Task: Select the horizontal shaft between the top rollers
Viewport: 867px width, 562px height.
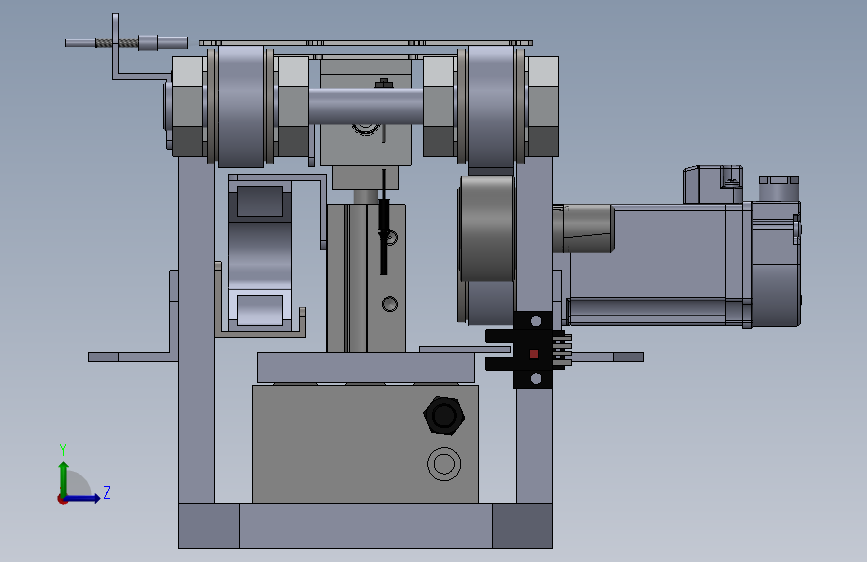Action: (365, 106)
